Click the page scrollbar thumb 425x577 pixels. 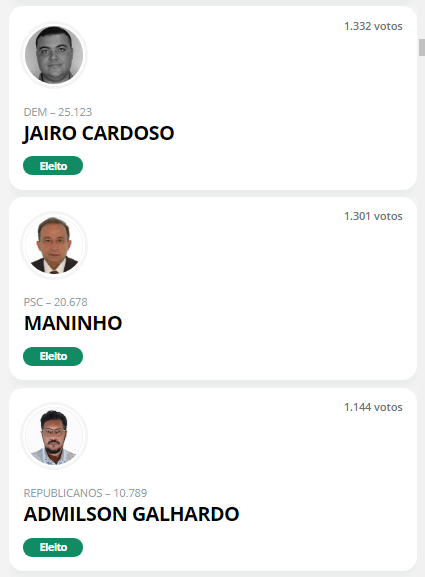point(422,47)
